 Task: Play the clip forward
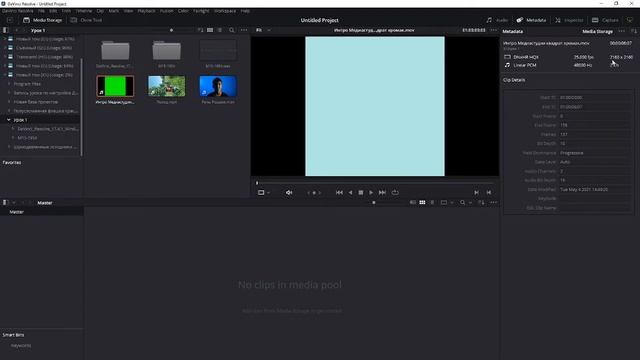[x=371, y=193]
